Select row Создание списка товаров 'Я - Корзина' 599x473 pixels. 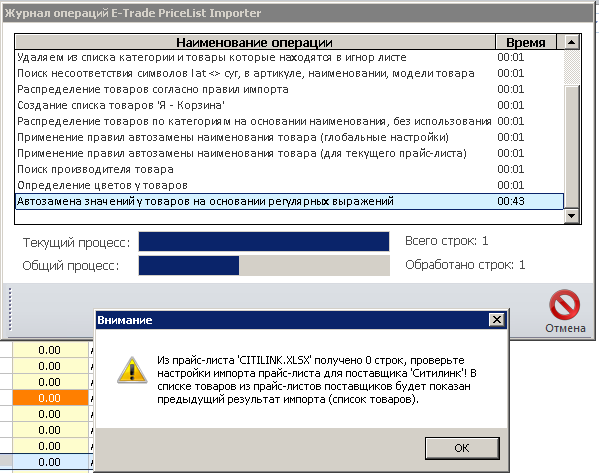[x=289, y=105]
